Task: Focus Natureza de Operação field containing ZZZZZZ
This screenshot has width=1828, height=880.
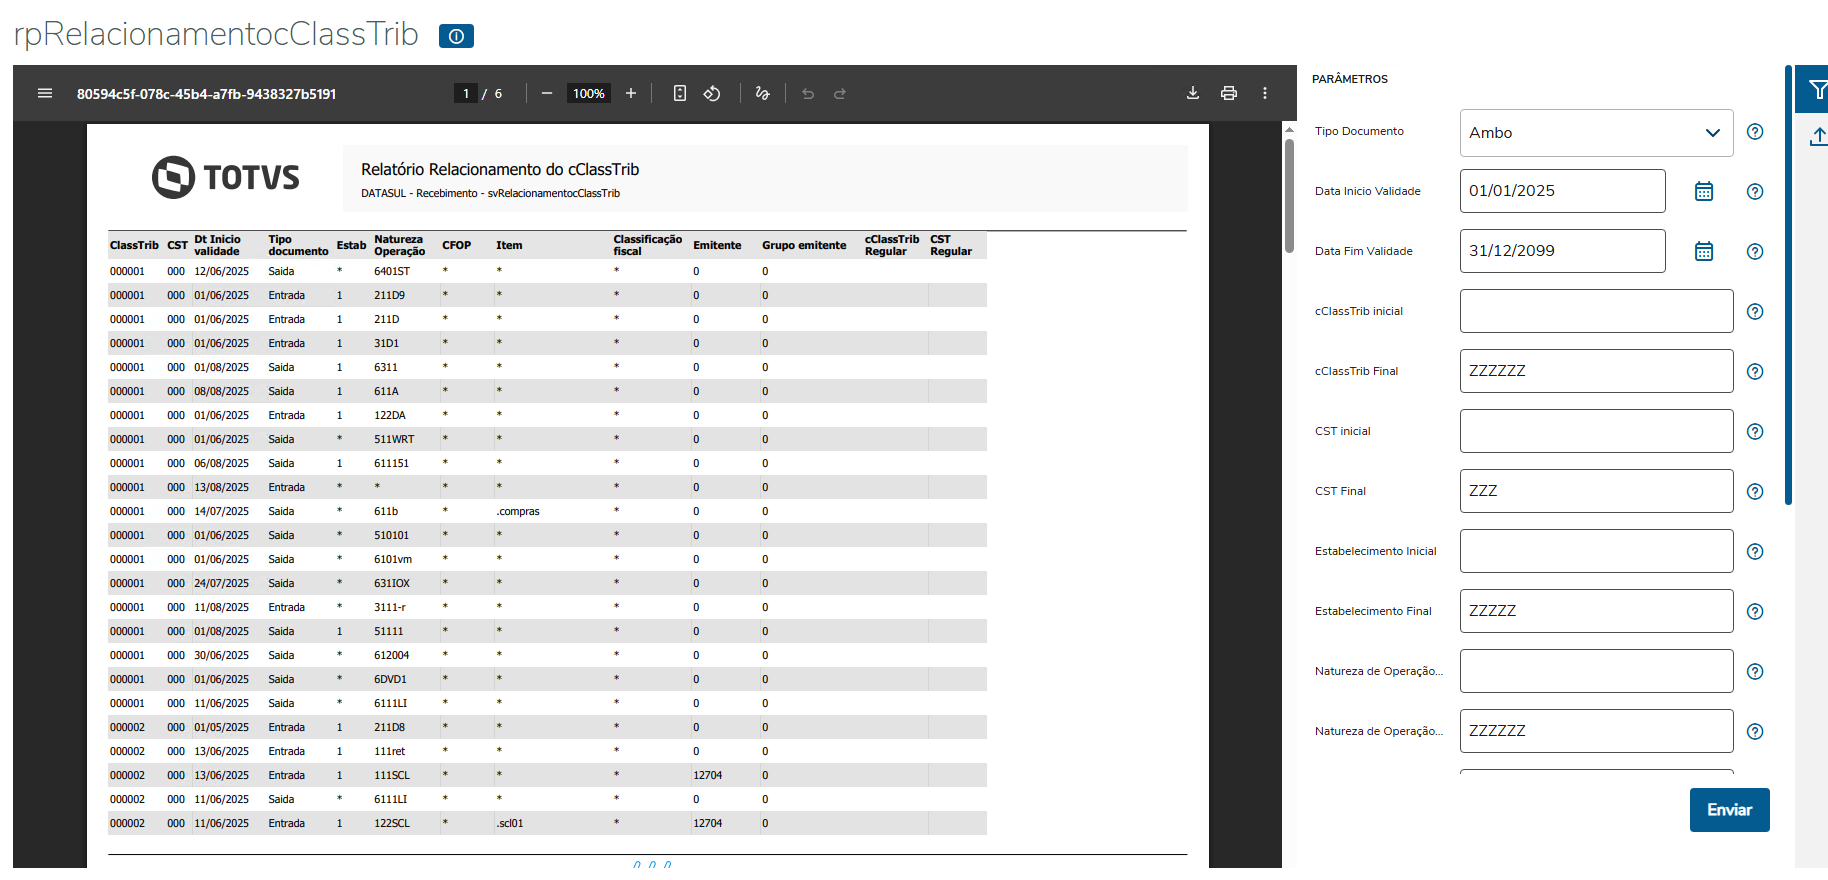Action: (x=1597, y=731)
